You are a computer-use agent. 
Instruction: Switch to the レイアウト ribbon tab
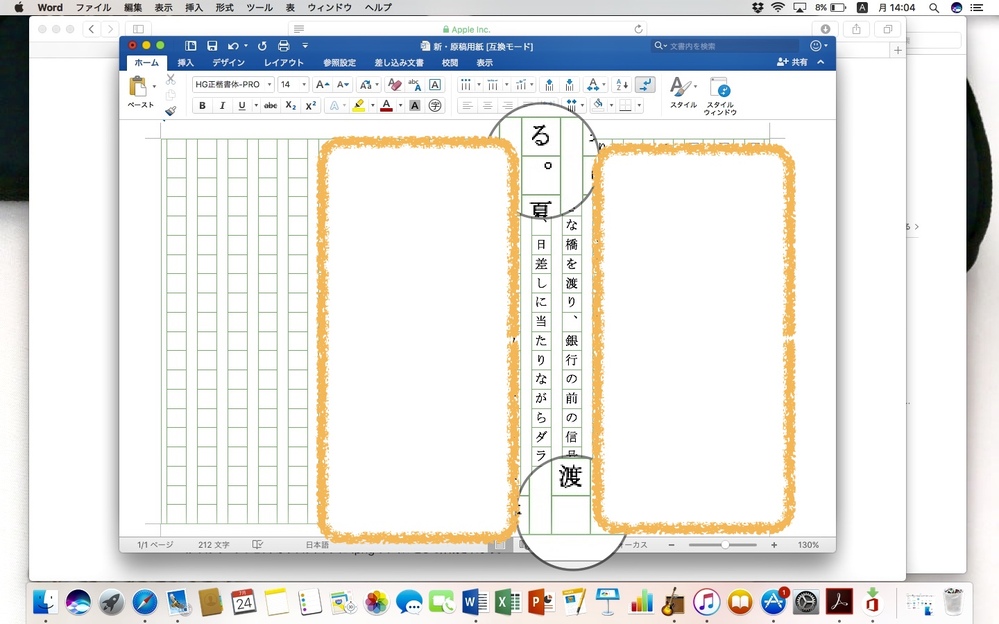click(x=283, y=63)
